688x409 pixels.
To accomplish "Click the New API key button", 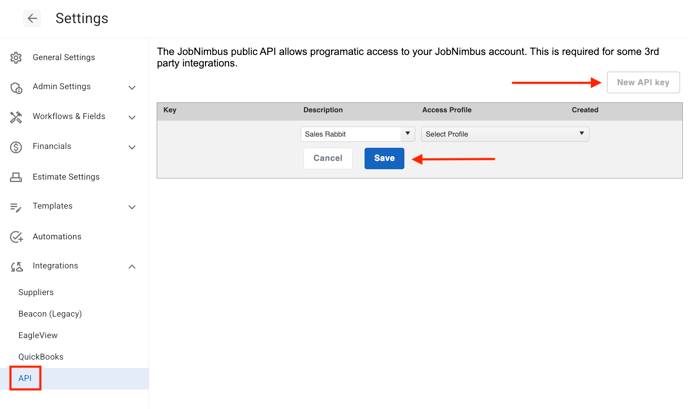I will 643,83.
